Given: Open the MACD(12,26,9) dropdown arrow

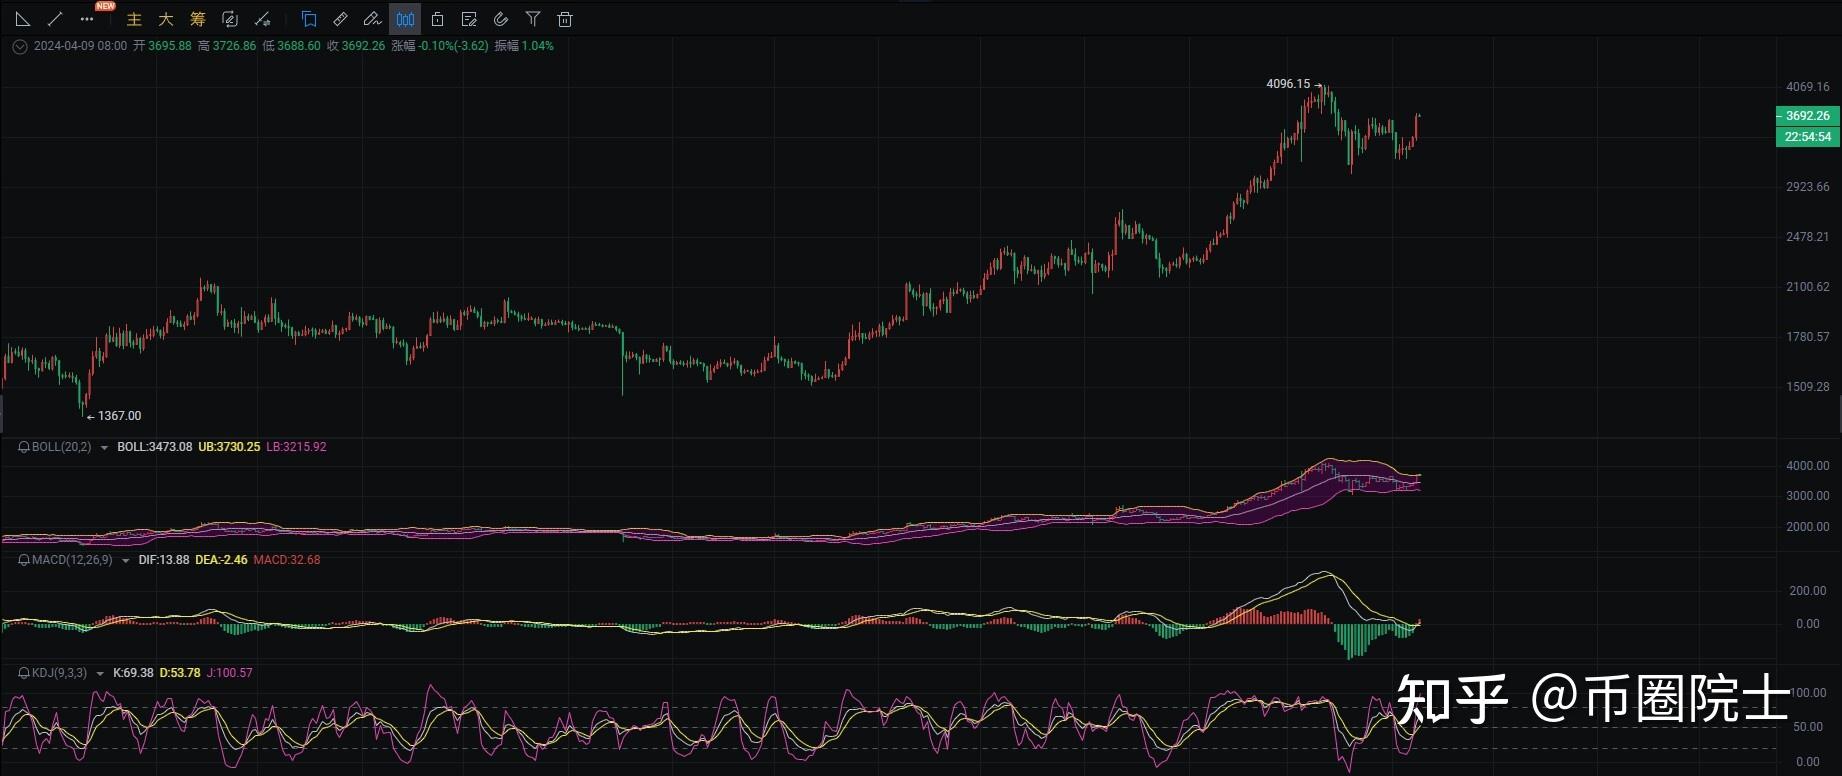Looking at the screenshot, I should point(125,561).
